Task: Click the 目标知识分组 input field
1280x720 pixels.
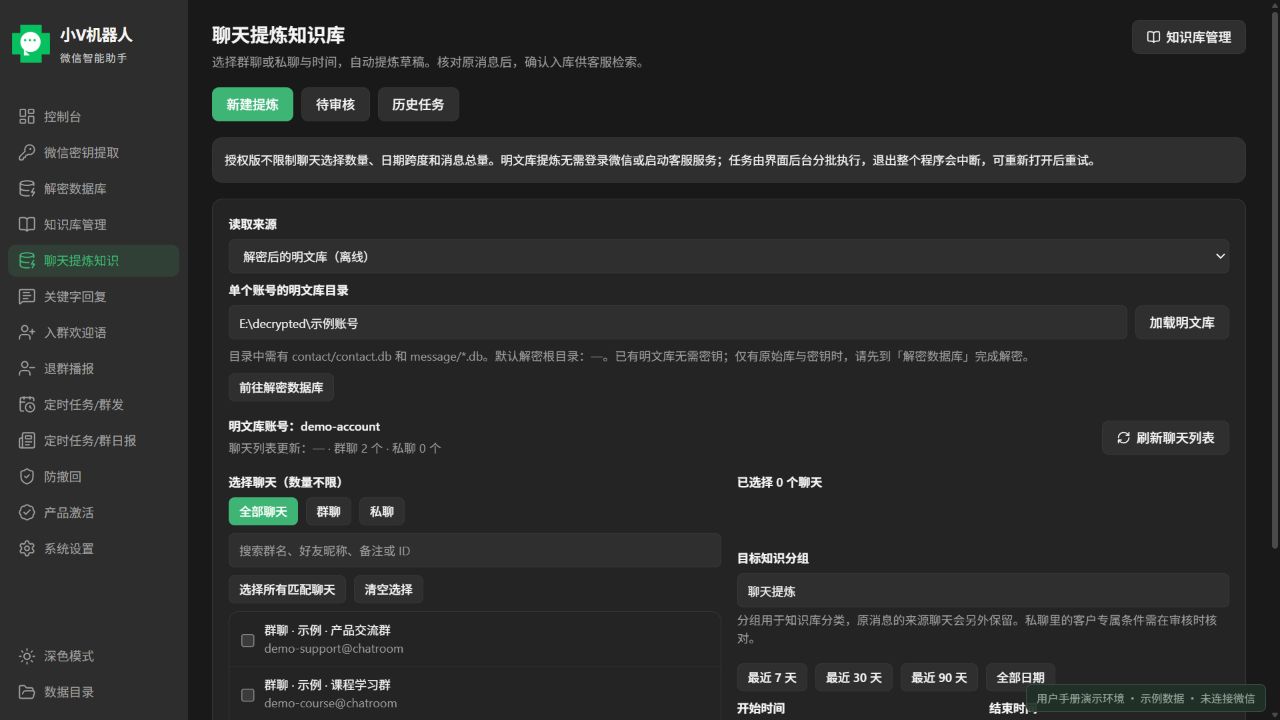Action: pyautogui.click(x=983, y=591)
